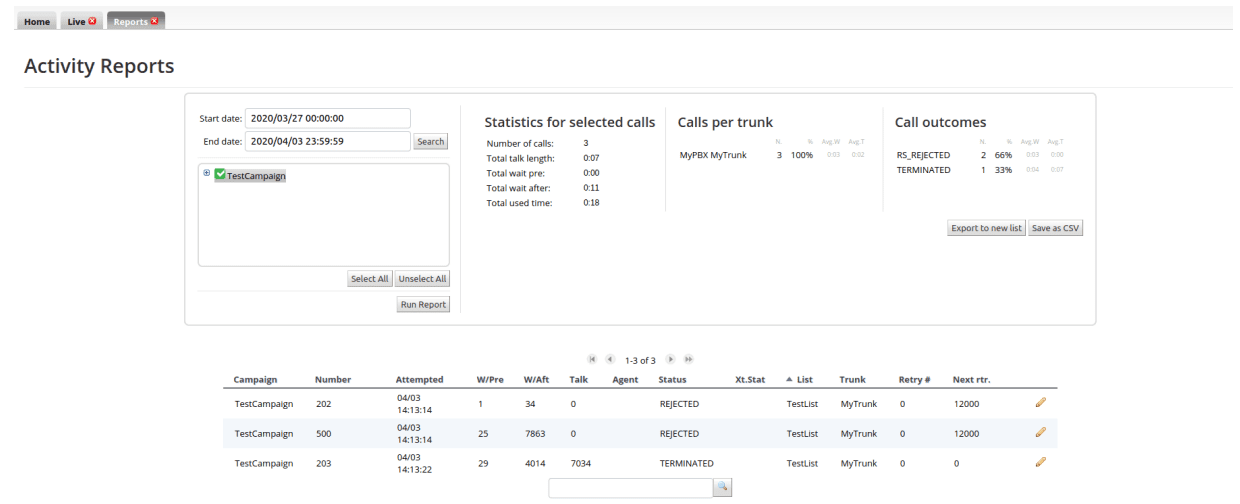Click the Talk value 7034
Viewport: 1240px width, 504px height.
(581, 464)
